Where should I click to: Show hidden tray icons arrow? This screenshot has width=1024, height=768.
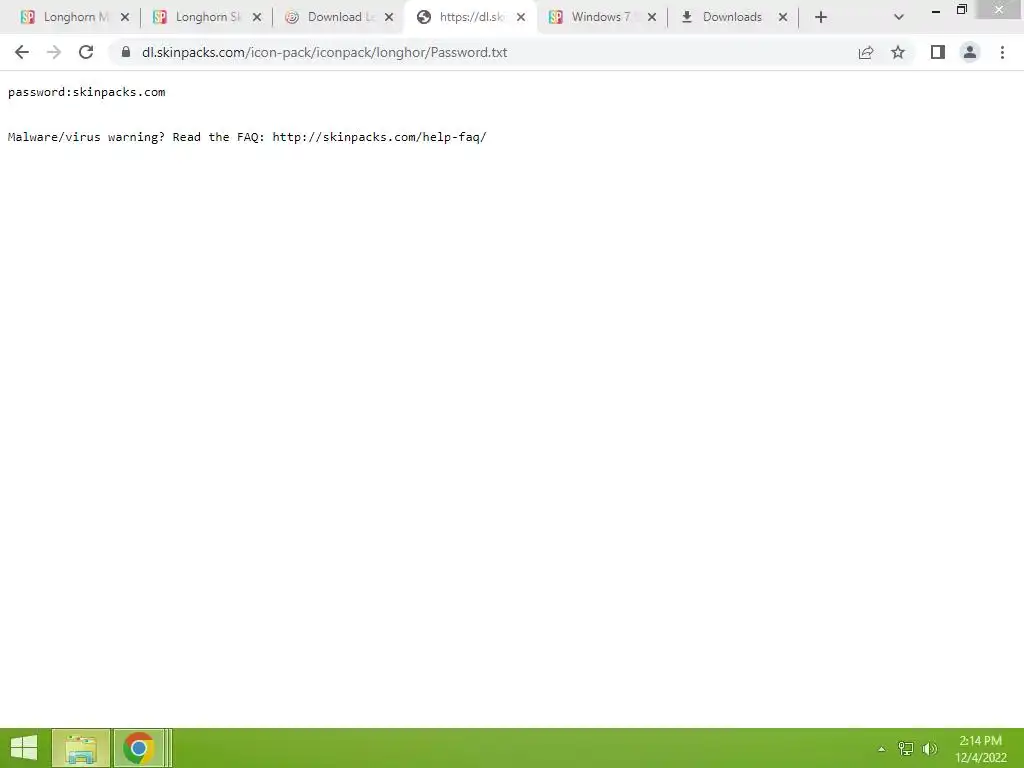pyautogui.click(x=882, y=749)
